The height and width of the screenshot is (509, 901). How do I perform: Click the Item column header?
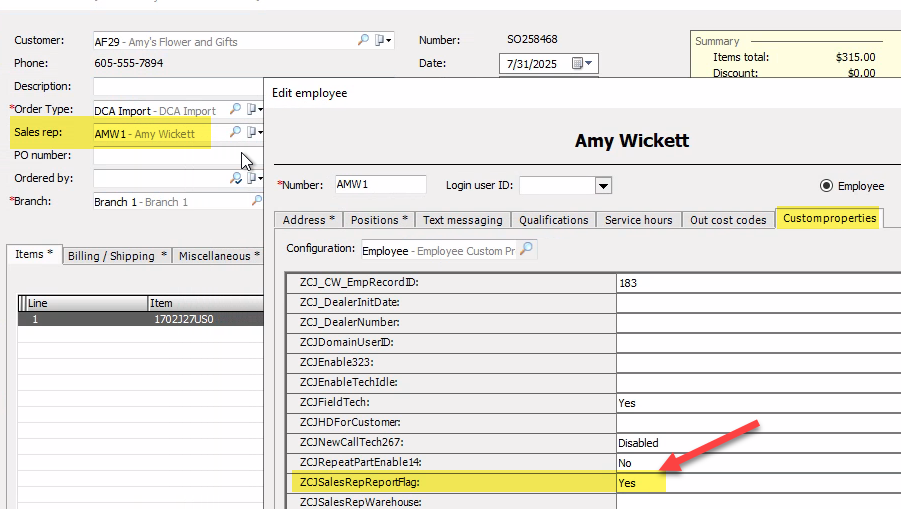(206, 303)
